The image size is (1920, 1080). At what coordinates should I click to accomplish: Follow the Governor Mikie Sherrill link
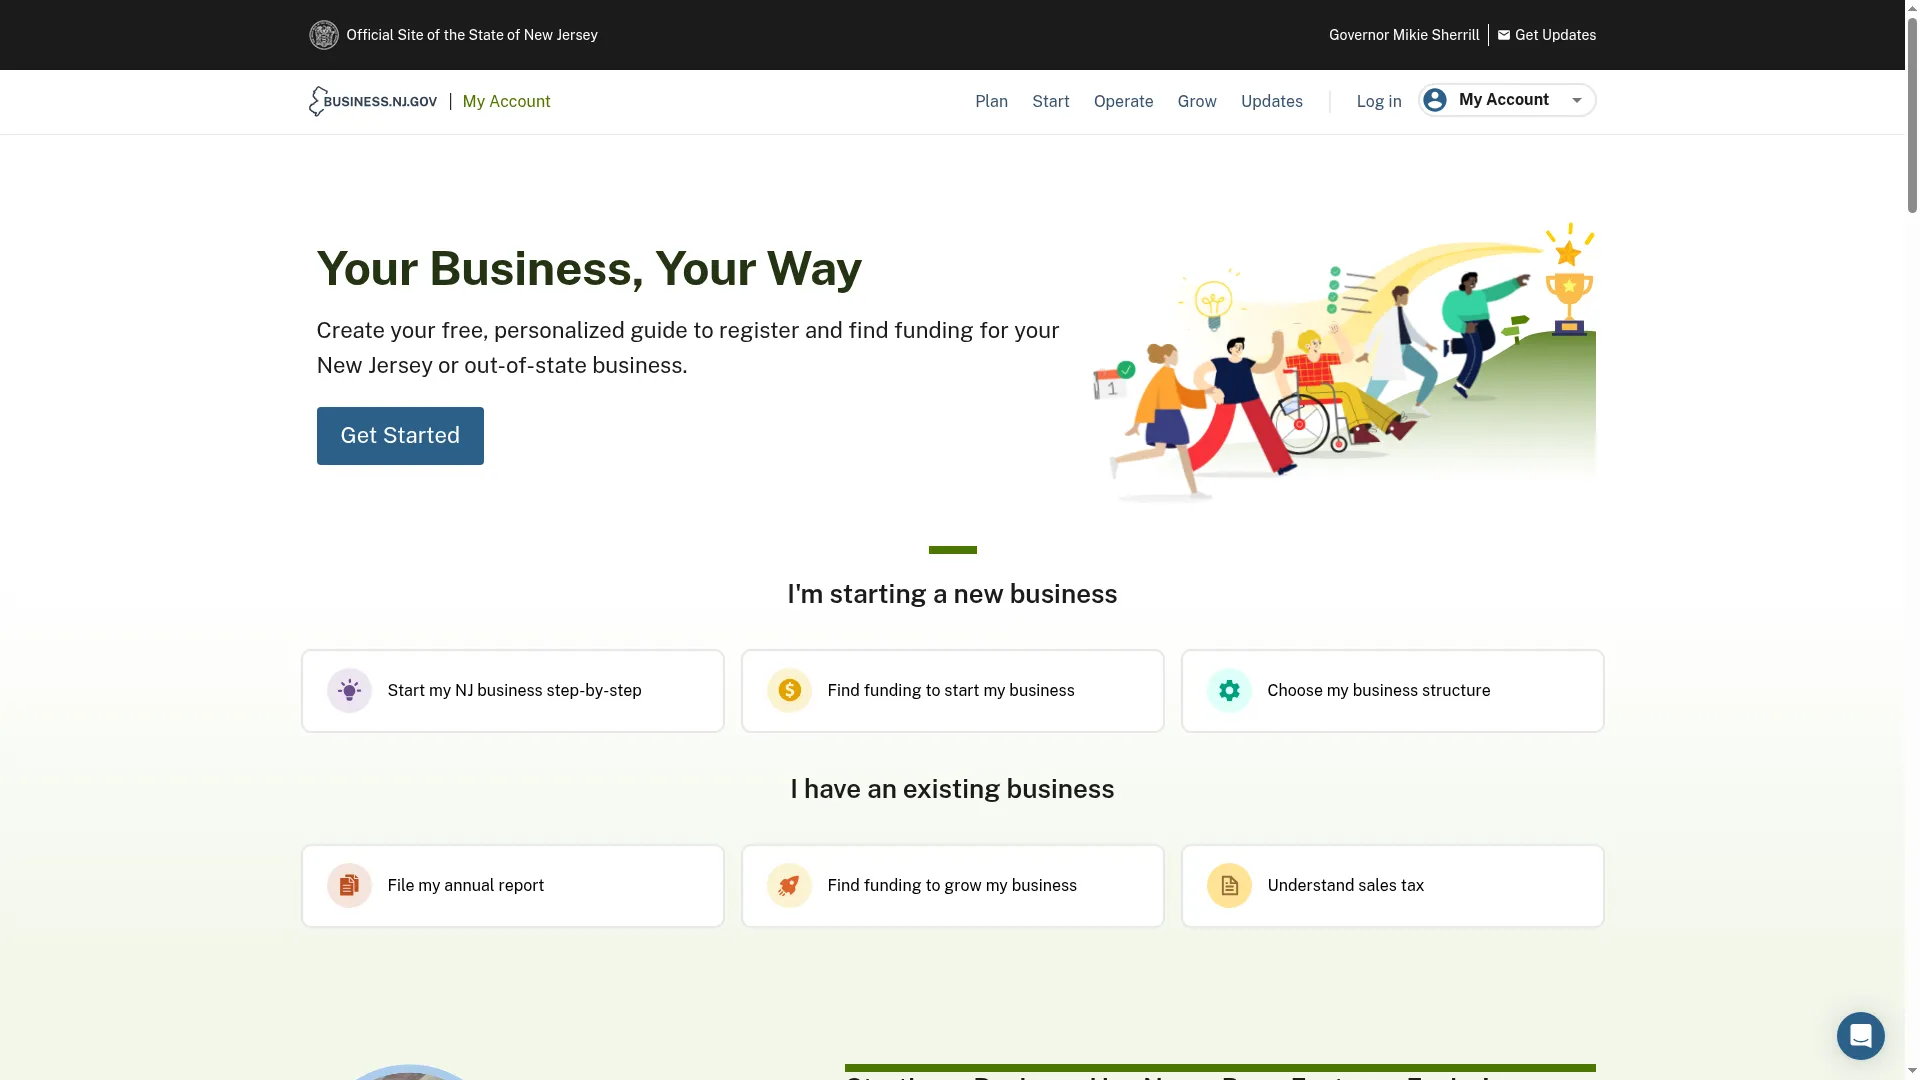point(1403,35)
